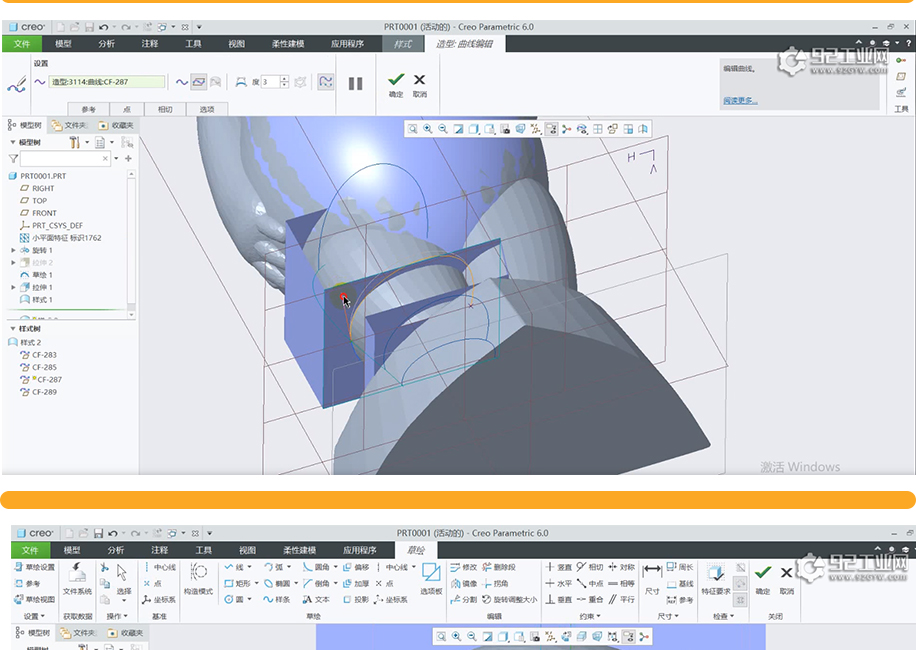Click the undo arrow in top quick-access toolbar
The width and height of the screenshot is (916, 650).
pyautogui.click(x=103, y=27)
